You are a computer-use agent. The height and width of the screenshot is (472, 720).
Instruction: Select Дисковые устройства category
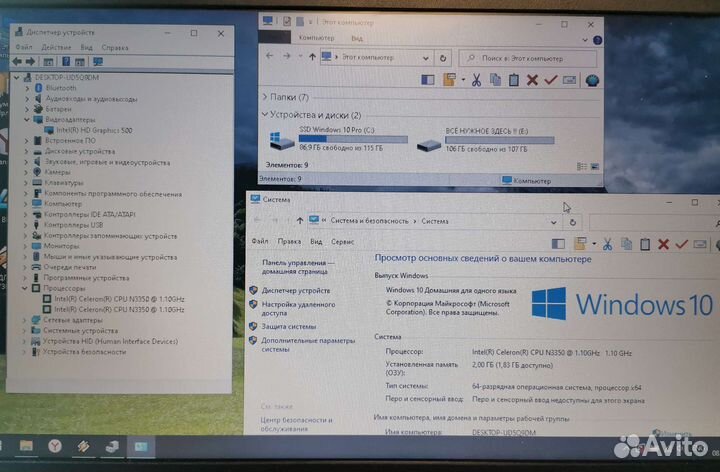pyautogui.click(x=80, y=151)
